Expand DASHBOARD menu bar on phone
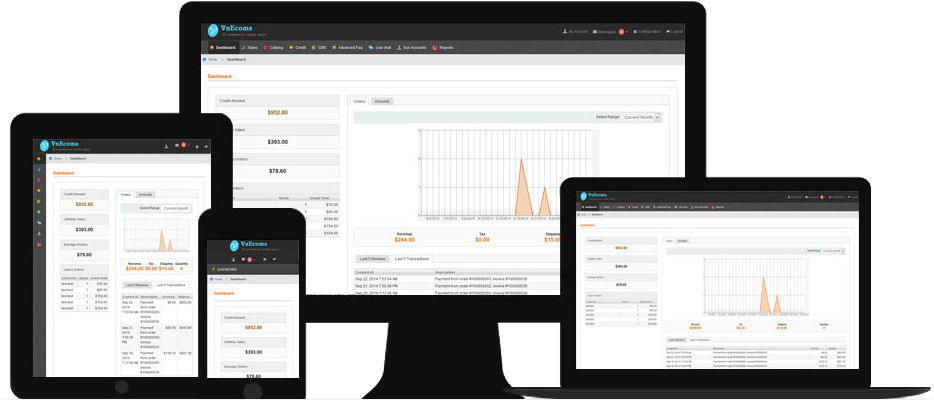The image size is (934, 400). click(x=253, y=269)
